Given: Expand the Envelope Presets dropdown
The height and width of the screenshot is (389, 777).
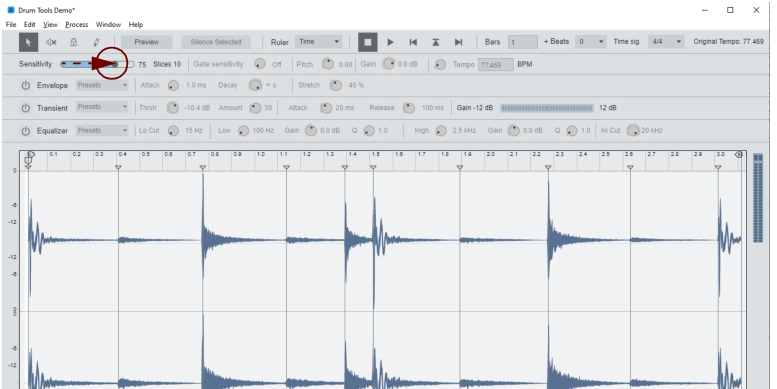Looking at the screenshot, I should tap(102, 85).
